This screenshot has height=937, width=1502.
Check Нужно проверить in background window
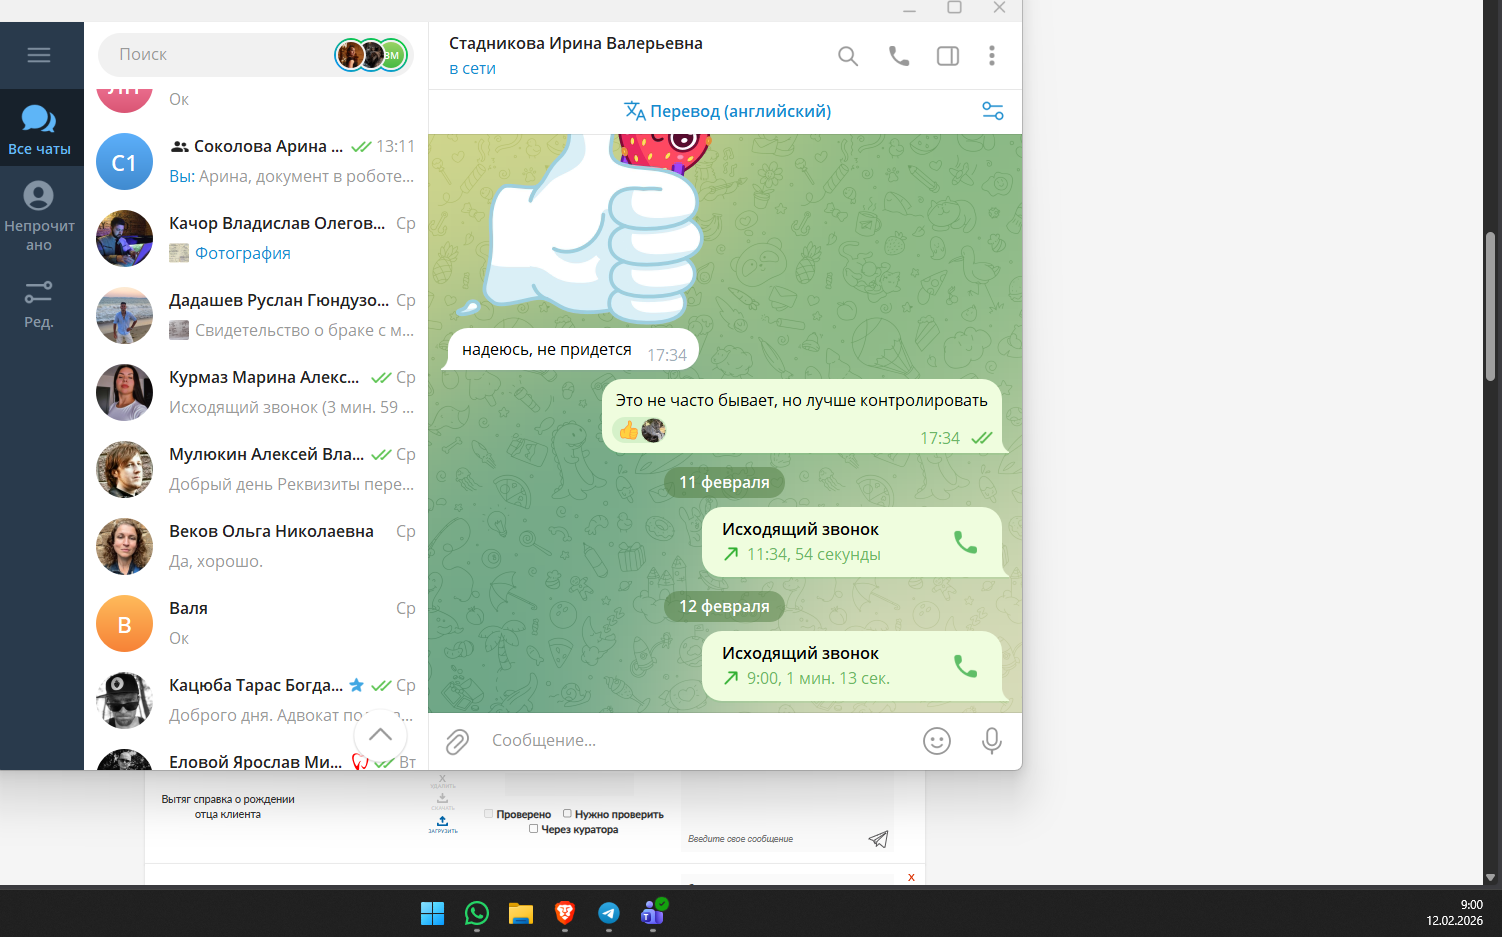click(567, 814)
